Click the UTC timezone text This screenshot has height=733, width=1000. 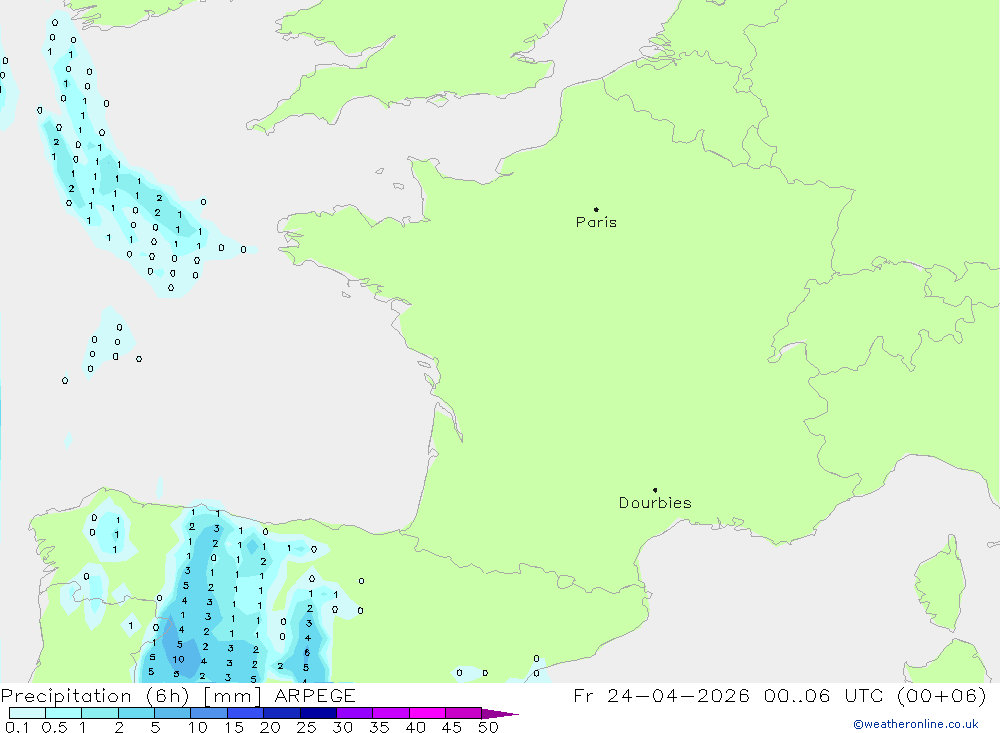pyautogui.click(x=864, y=695)
